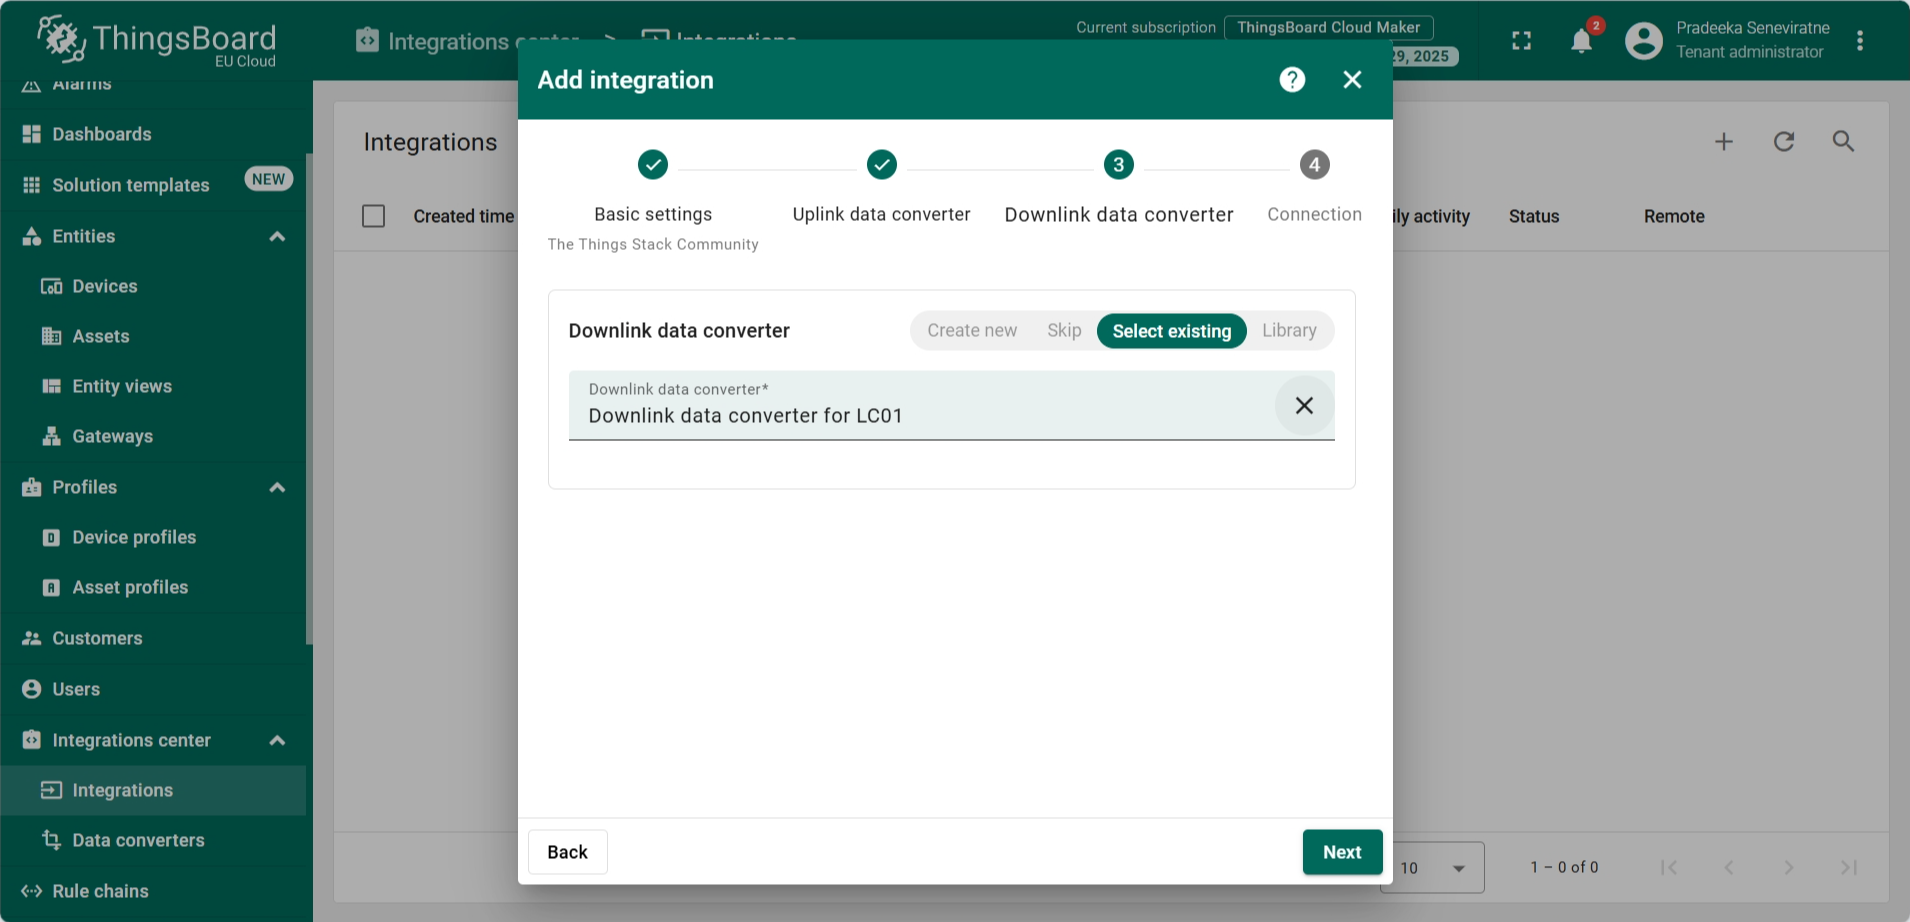The width and height of the screenshot is (1910, 922).
Task: Open Assets page from sidebar
Action: pos(153,336)
